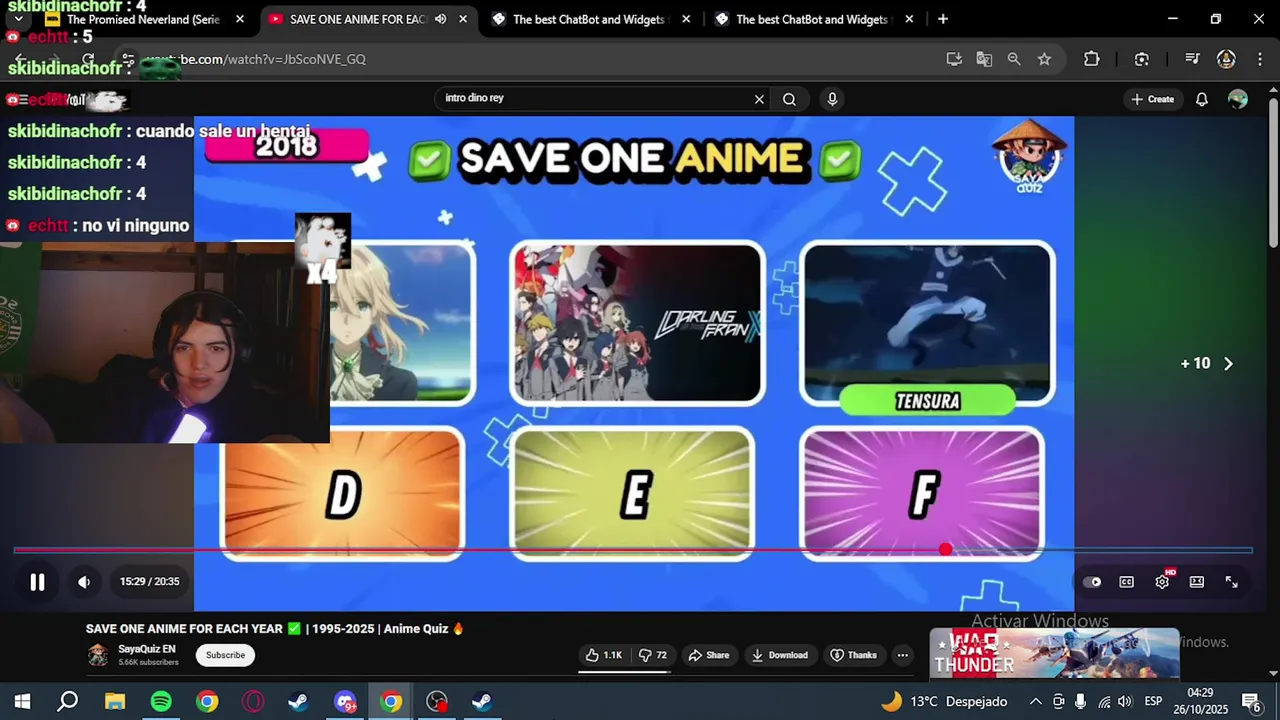Open the 13°C Despejado weather widget

pos(943,702)
